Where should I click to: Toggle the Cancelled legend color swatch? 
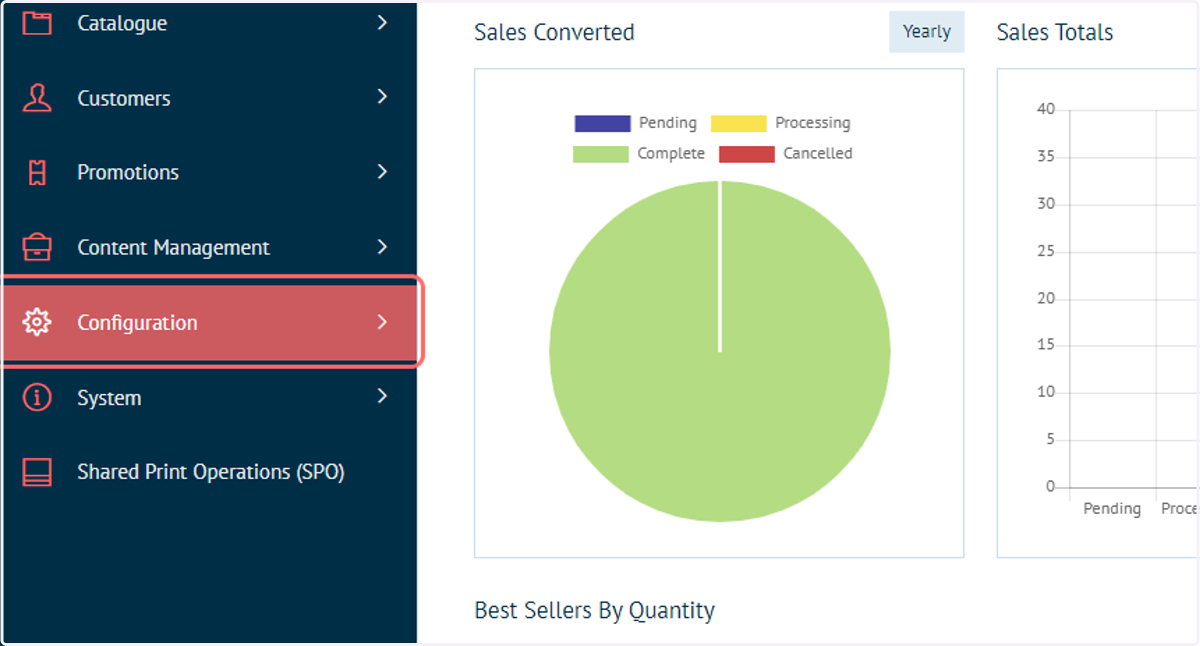coord(746,154)
